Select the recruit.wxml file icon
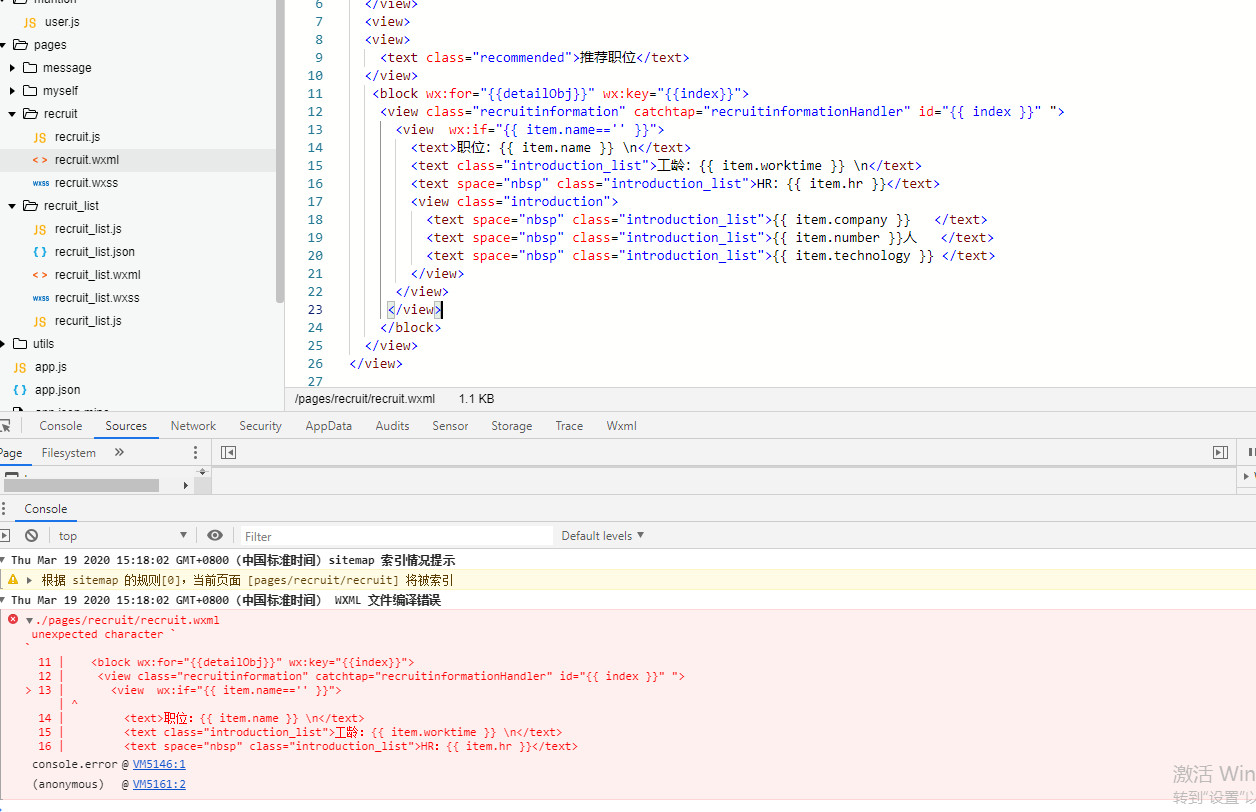The width and height of the screenshot is (1256, 812). click(x=40, y=160)
